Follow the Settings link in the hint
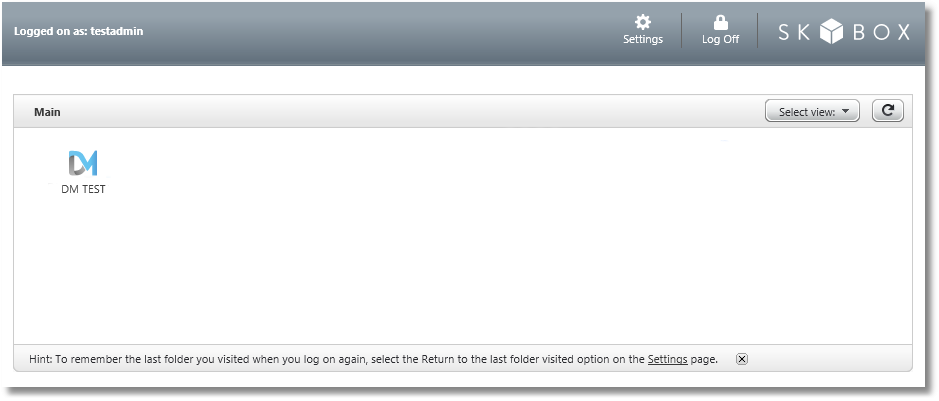This screenshot has height=401, width=939. [x=667, y=359]
